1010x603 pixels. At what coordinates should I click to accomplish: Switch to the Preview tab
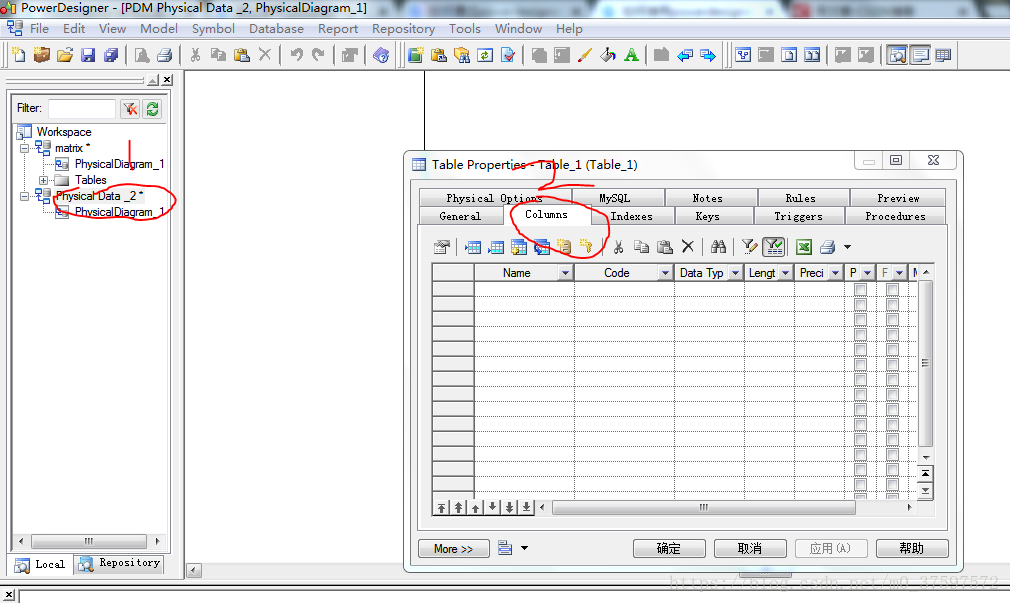pos(898,198)
